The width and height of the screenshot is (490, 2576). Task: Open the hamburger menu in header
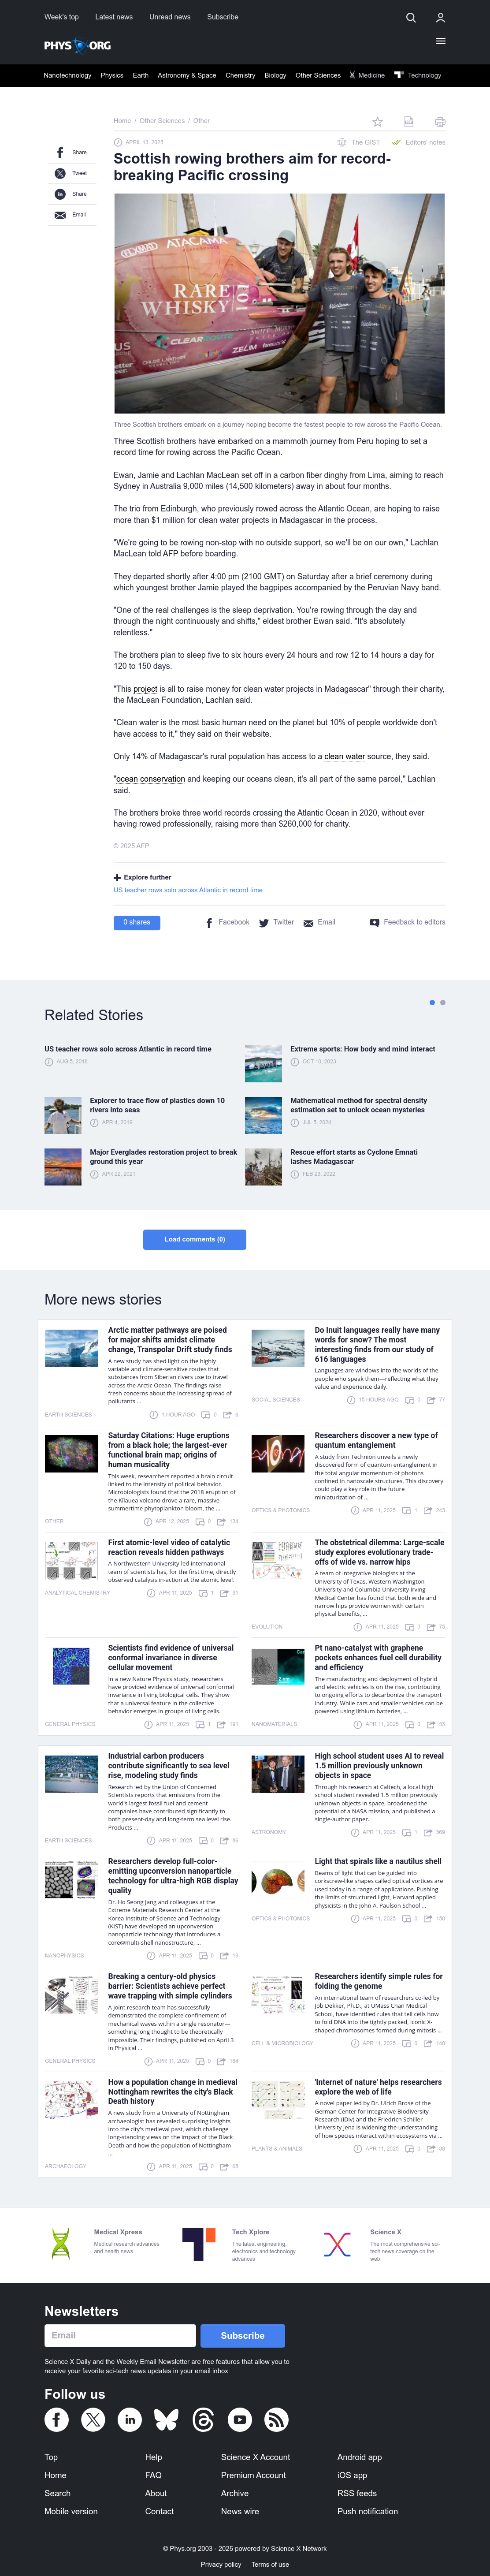coord(440,41)
